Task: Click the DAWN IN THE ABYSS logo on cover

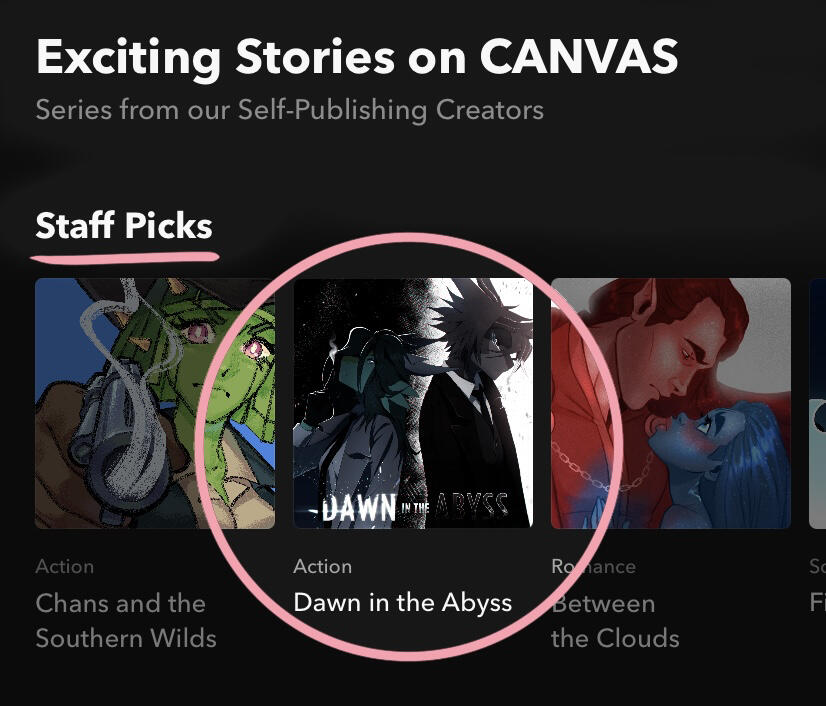Action: coord(414,506)
